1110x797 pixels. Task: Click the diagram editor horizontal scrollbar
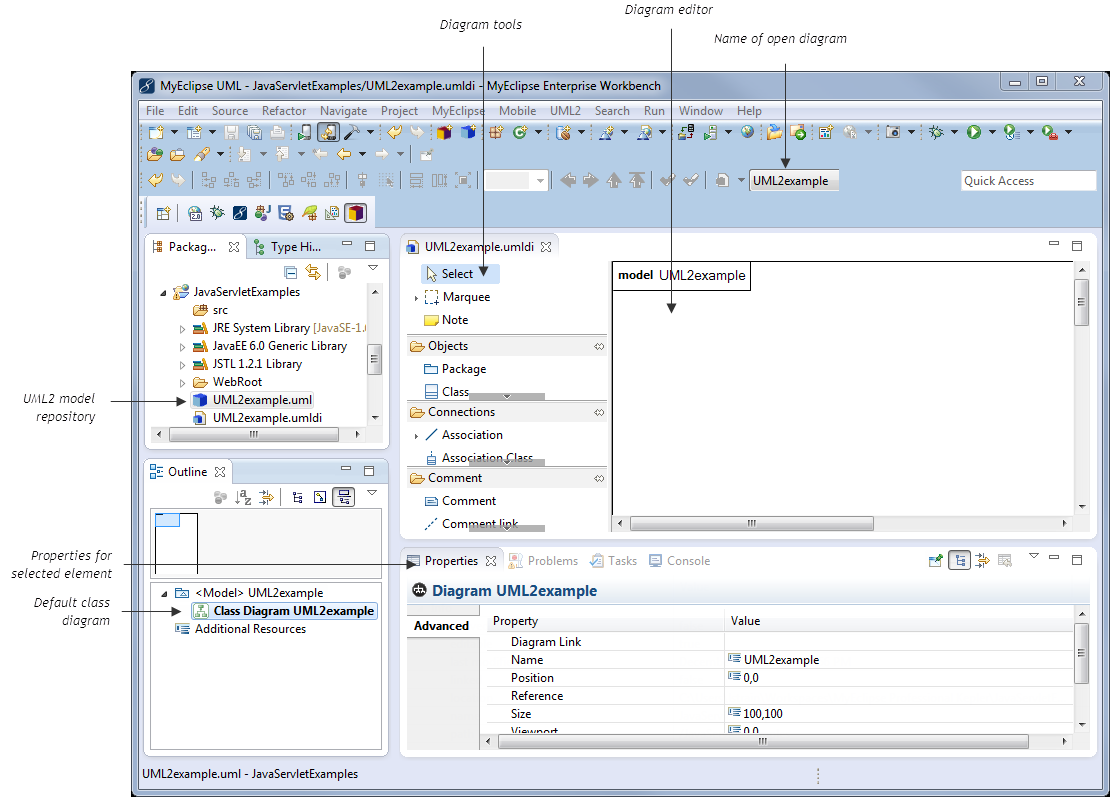752,523
